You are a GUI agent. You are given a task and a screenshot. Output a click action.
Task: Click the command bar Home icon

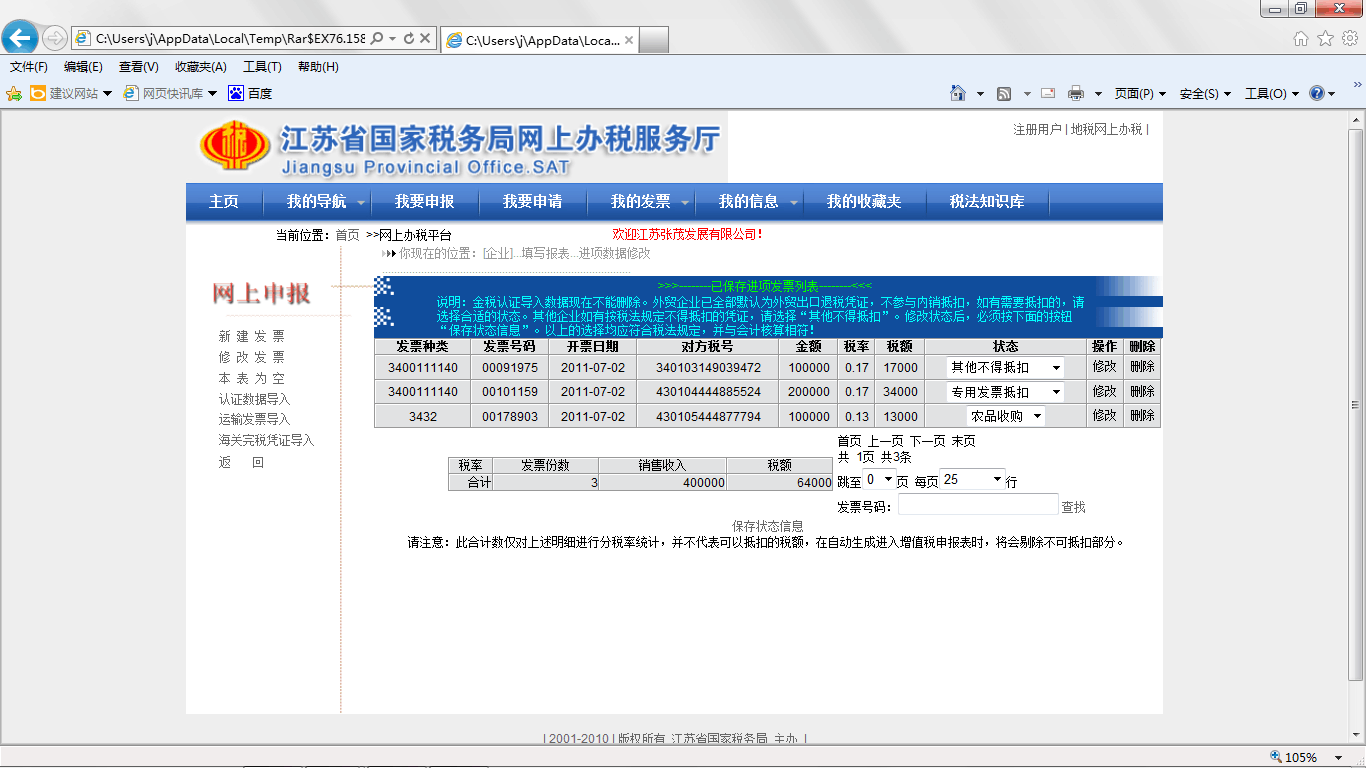958,93
